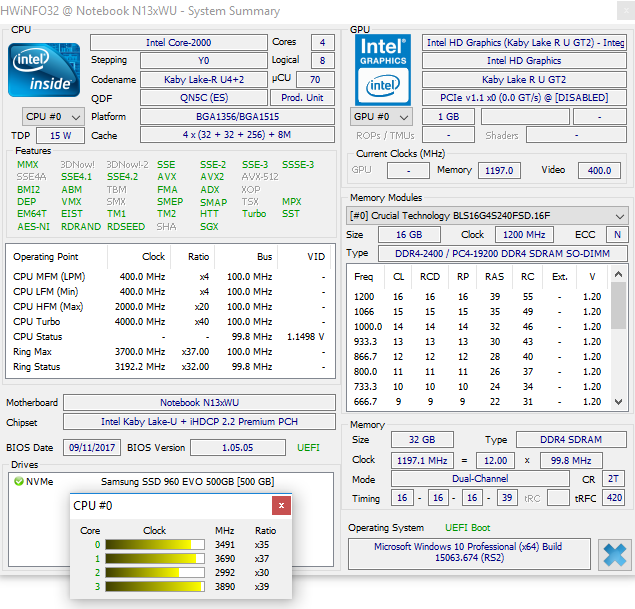Click the Core 0 clock bar

point(153,545)
